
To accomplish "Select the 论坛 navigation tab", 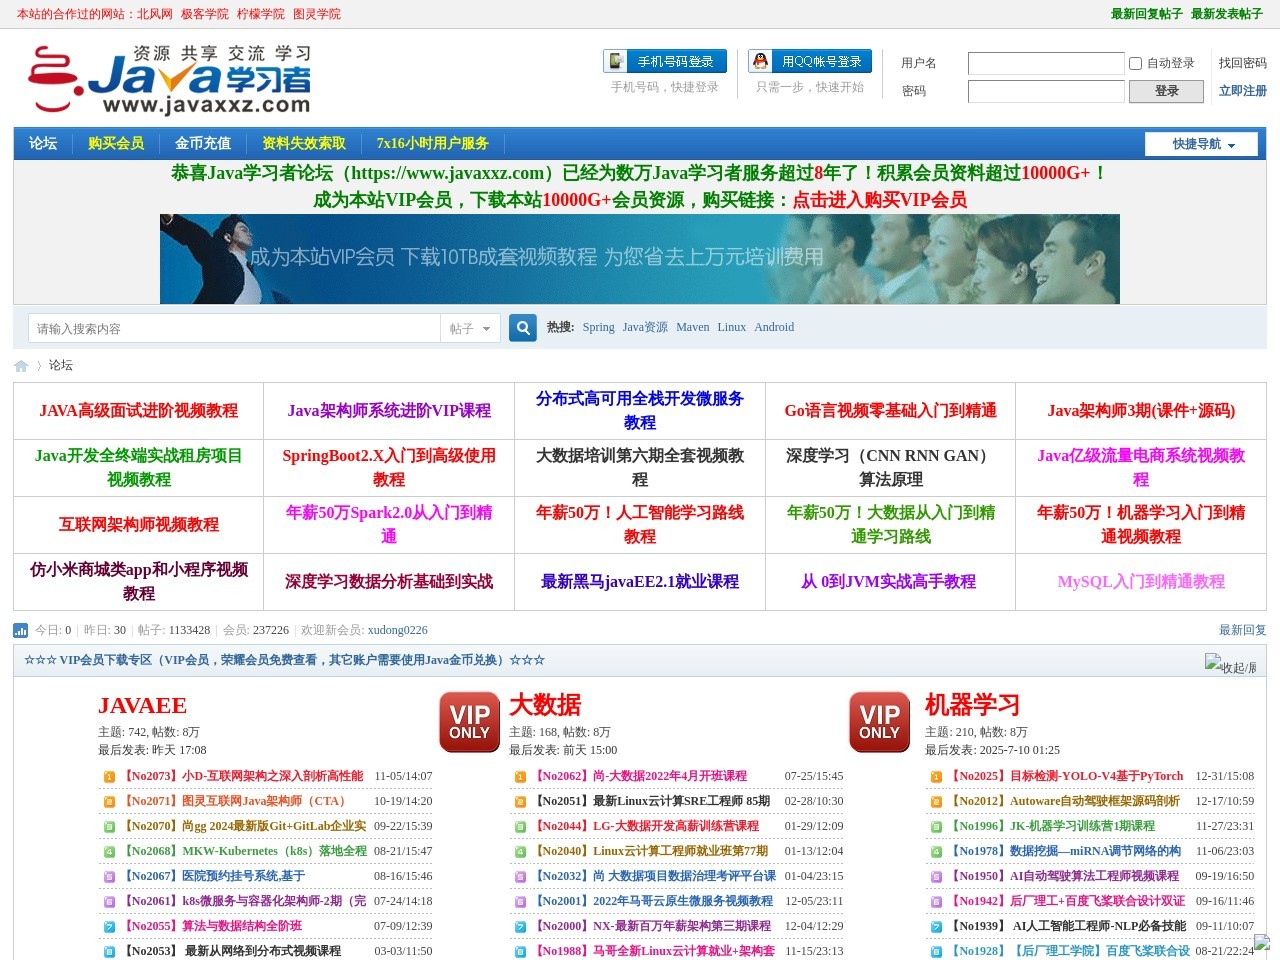I will 43,143.
